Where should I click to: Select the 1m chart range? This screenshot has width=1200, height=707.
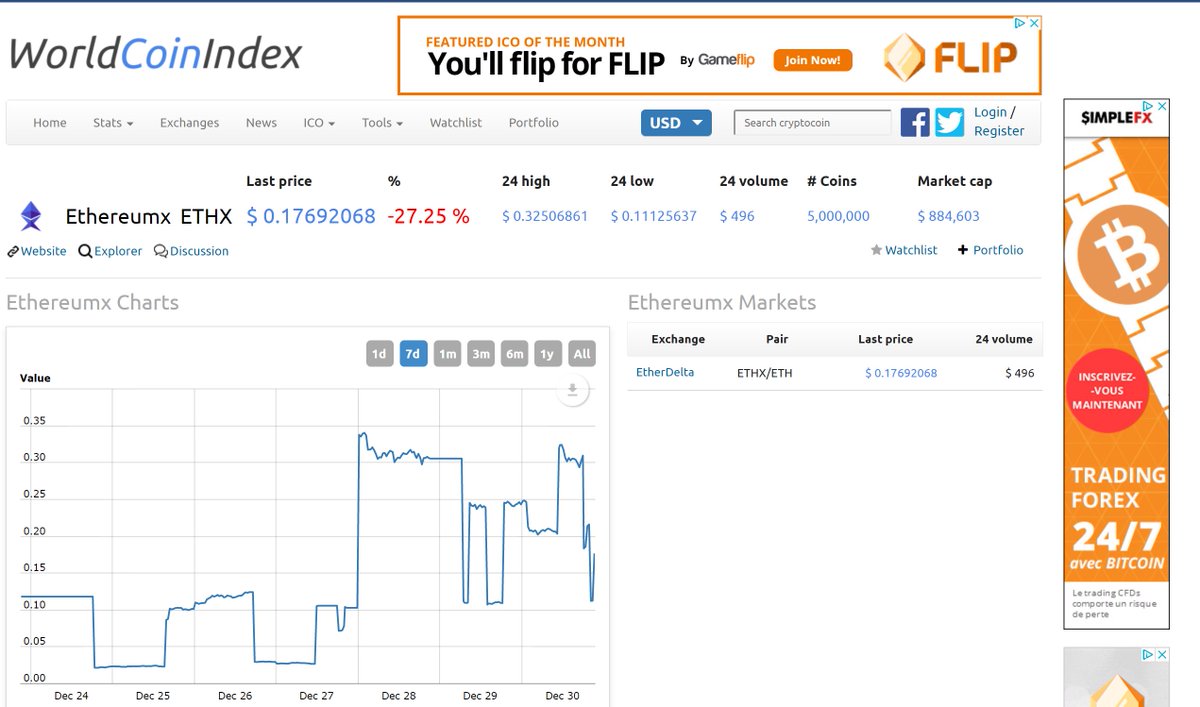(x=447, y=354)
